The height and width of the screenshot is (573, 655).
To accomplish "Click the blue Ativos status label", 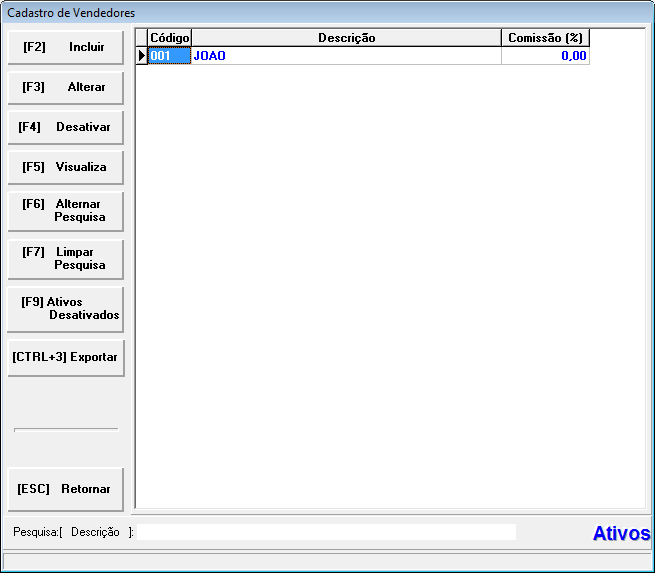I will point(621,533).
